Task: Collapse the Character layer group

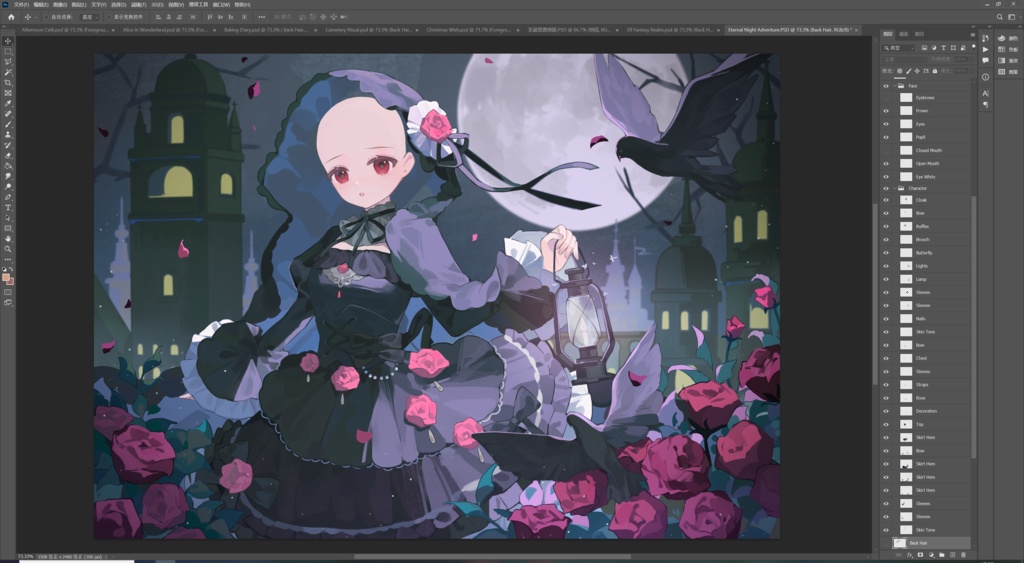Action: click(x=895, y=188)
